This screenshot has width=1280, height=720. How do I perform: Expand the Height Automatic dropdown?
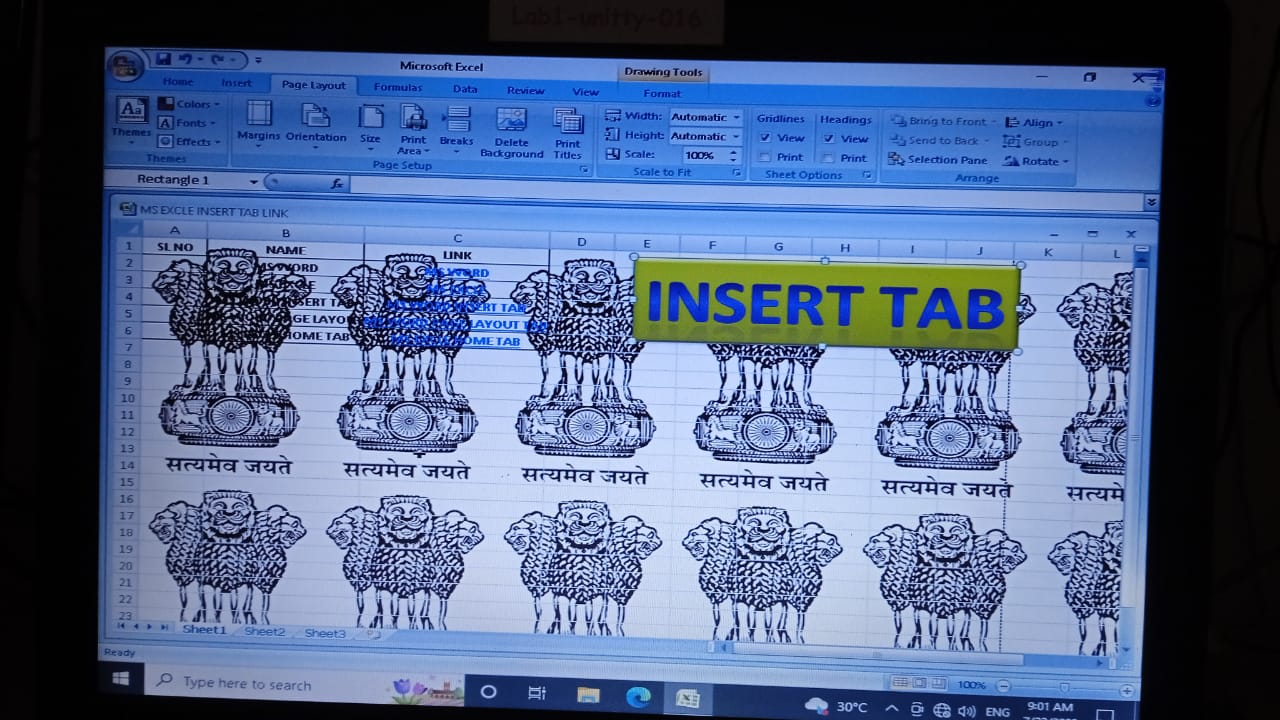point(736,137)
